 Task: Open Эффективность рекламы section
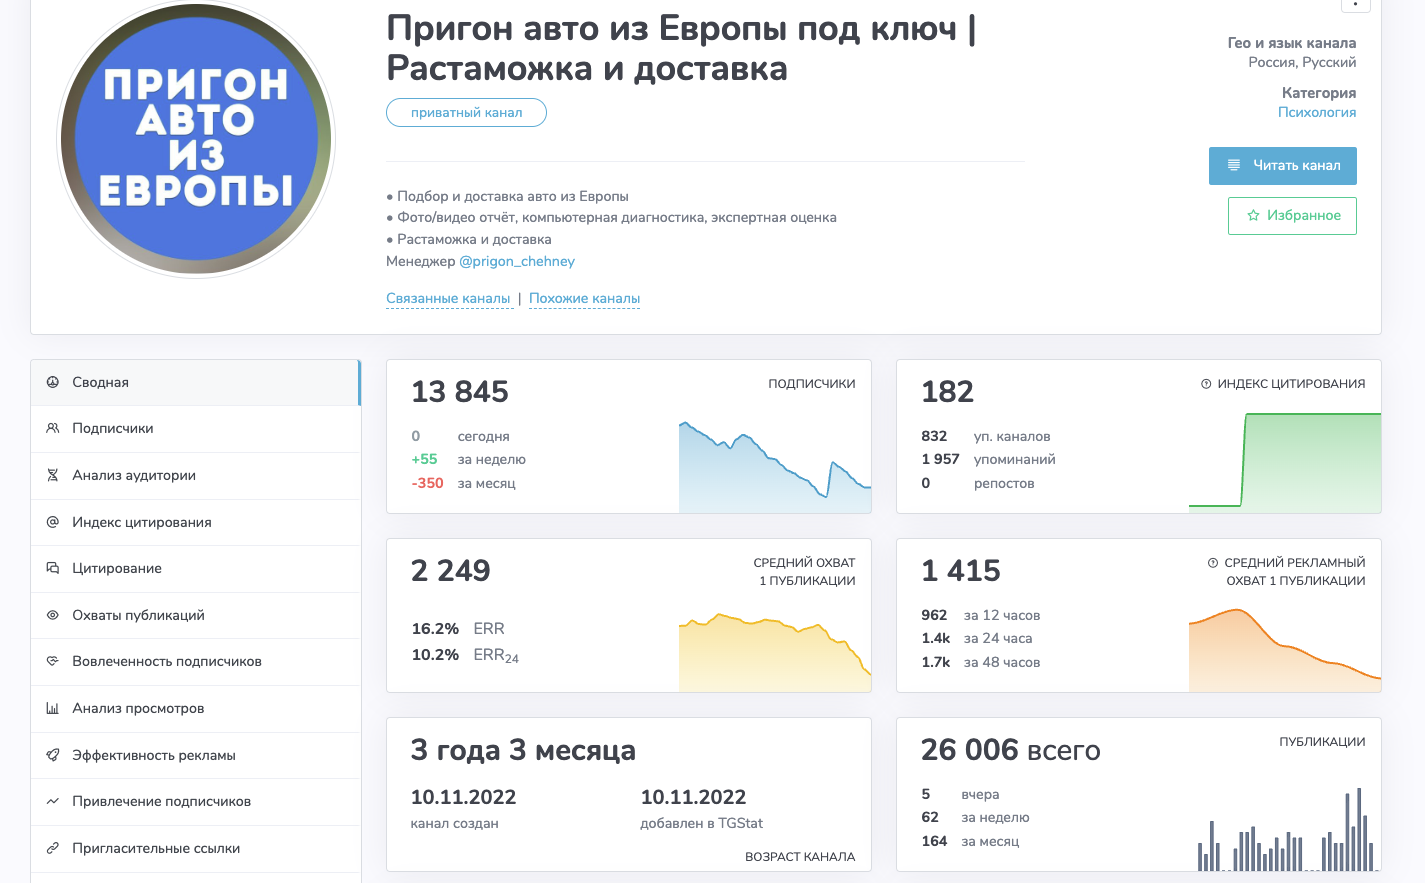[x=195, y=755]
